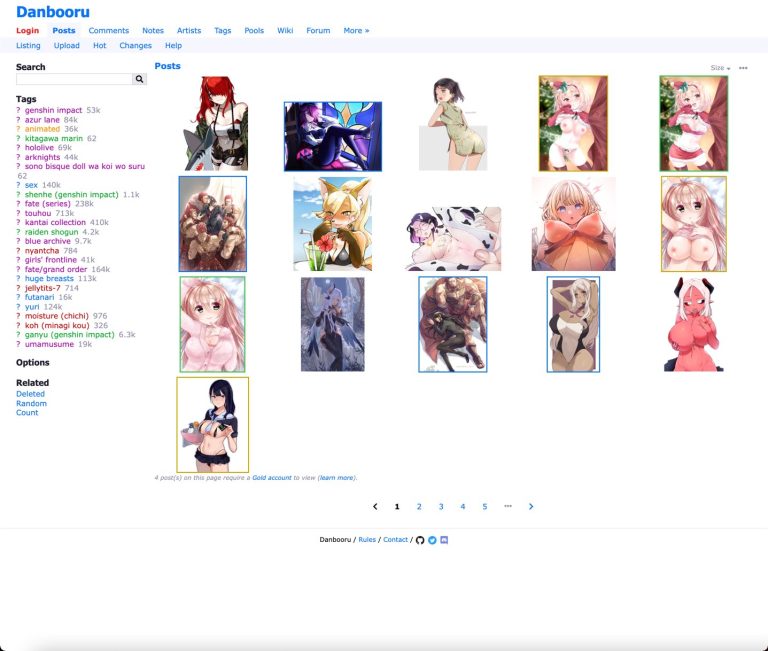768x651 pixels.
Task: Open the Help submenu link
Action: (173, 46)
